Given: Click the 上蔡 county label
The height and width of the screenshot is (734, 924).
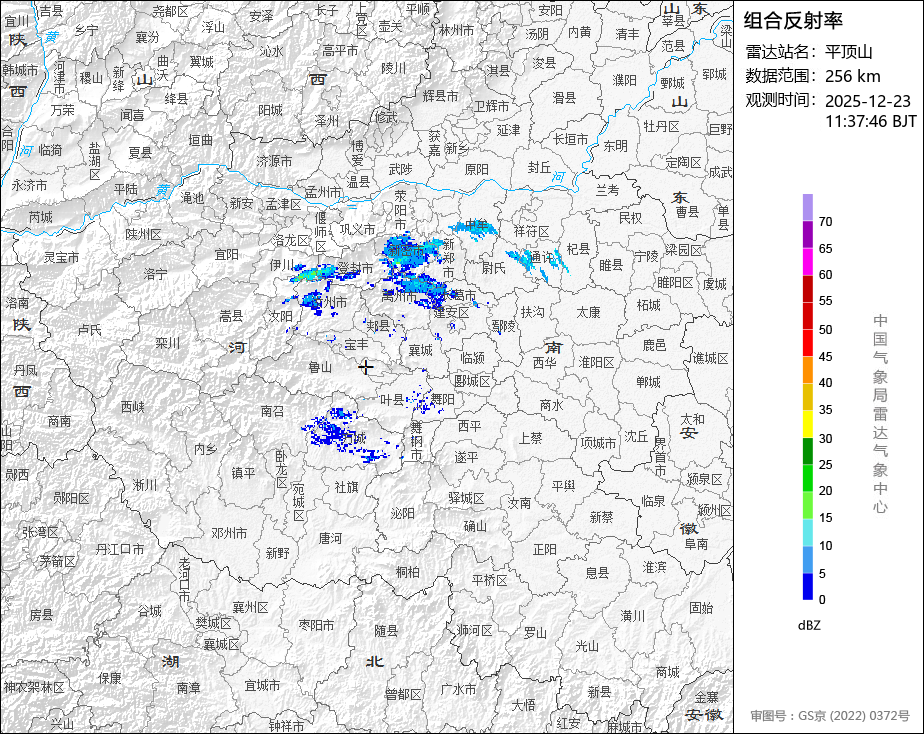Looking at the screenshot, I should pyautogui.click(x=530, y=438).
